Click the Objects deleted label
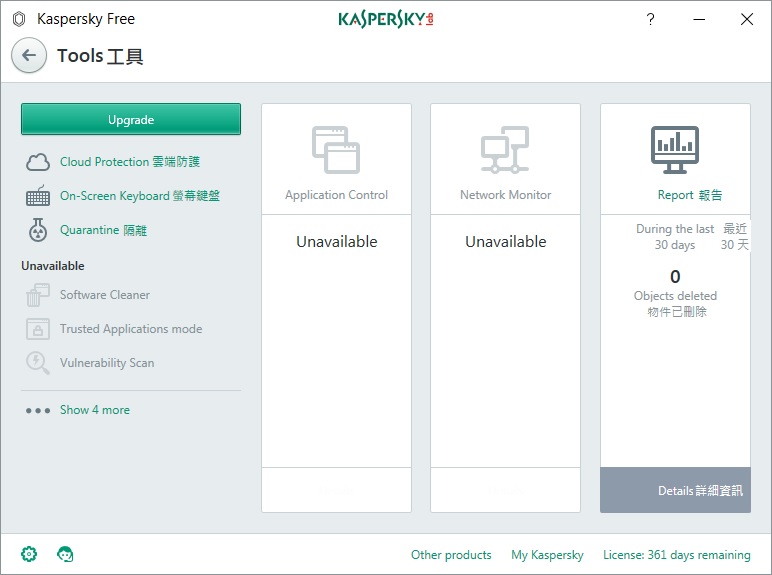Screen dimensions: 772x575 675,296
